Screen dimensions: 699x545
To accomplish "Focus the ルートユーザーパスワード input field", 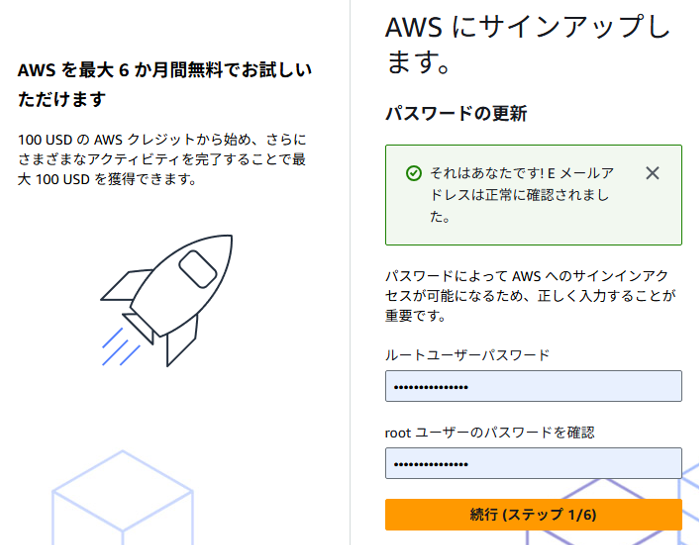I will (533, 386).
